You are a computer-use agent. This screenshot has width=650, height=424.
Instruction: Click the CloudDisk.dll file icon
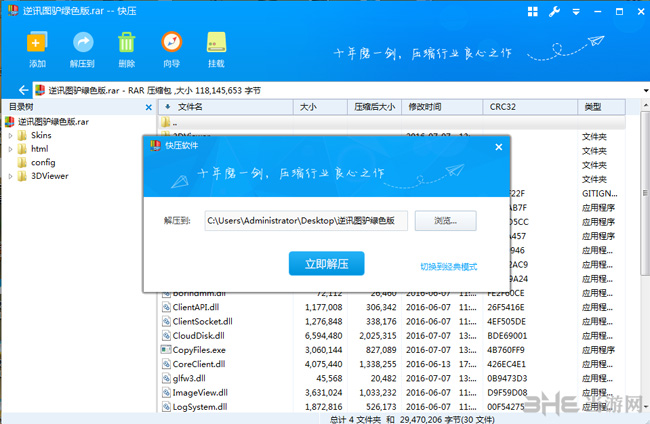pos(166,335)
